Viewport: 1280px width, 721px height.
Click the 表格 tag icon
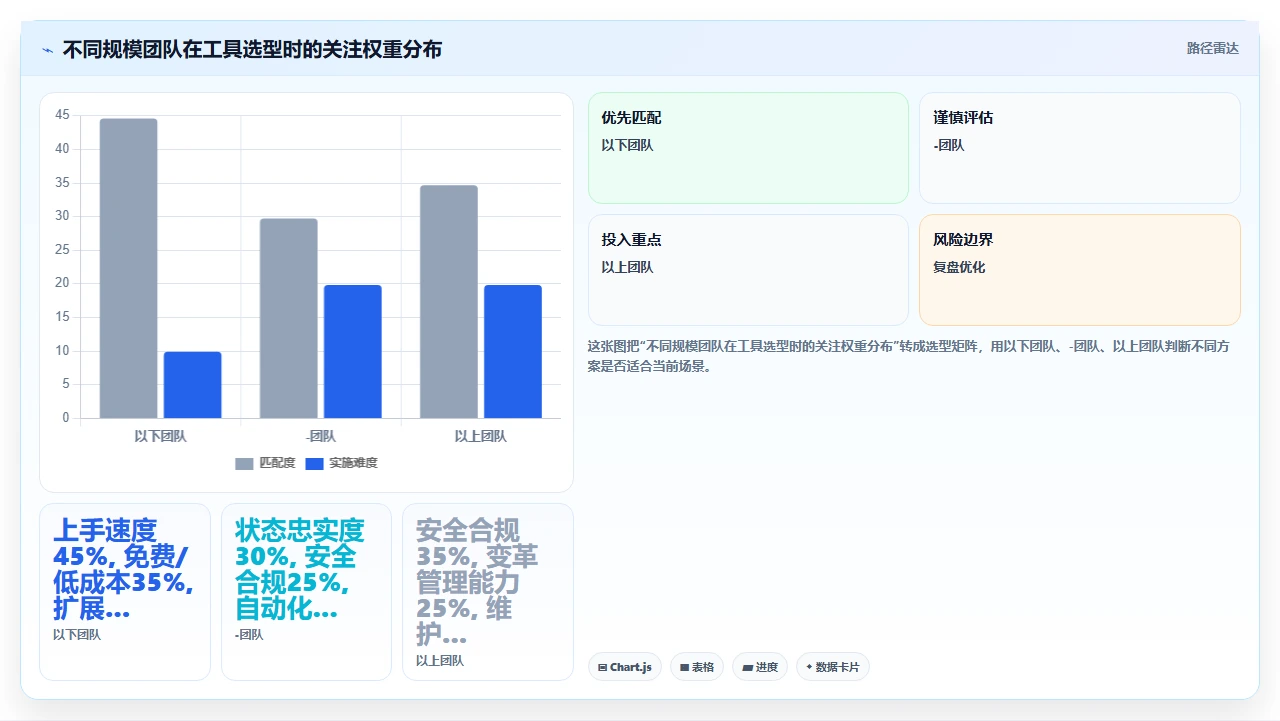pyautogui.click(x=684, y=667)
